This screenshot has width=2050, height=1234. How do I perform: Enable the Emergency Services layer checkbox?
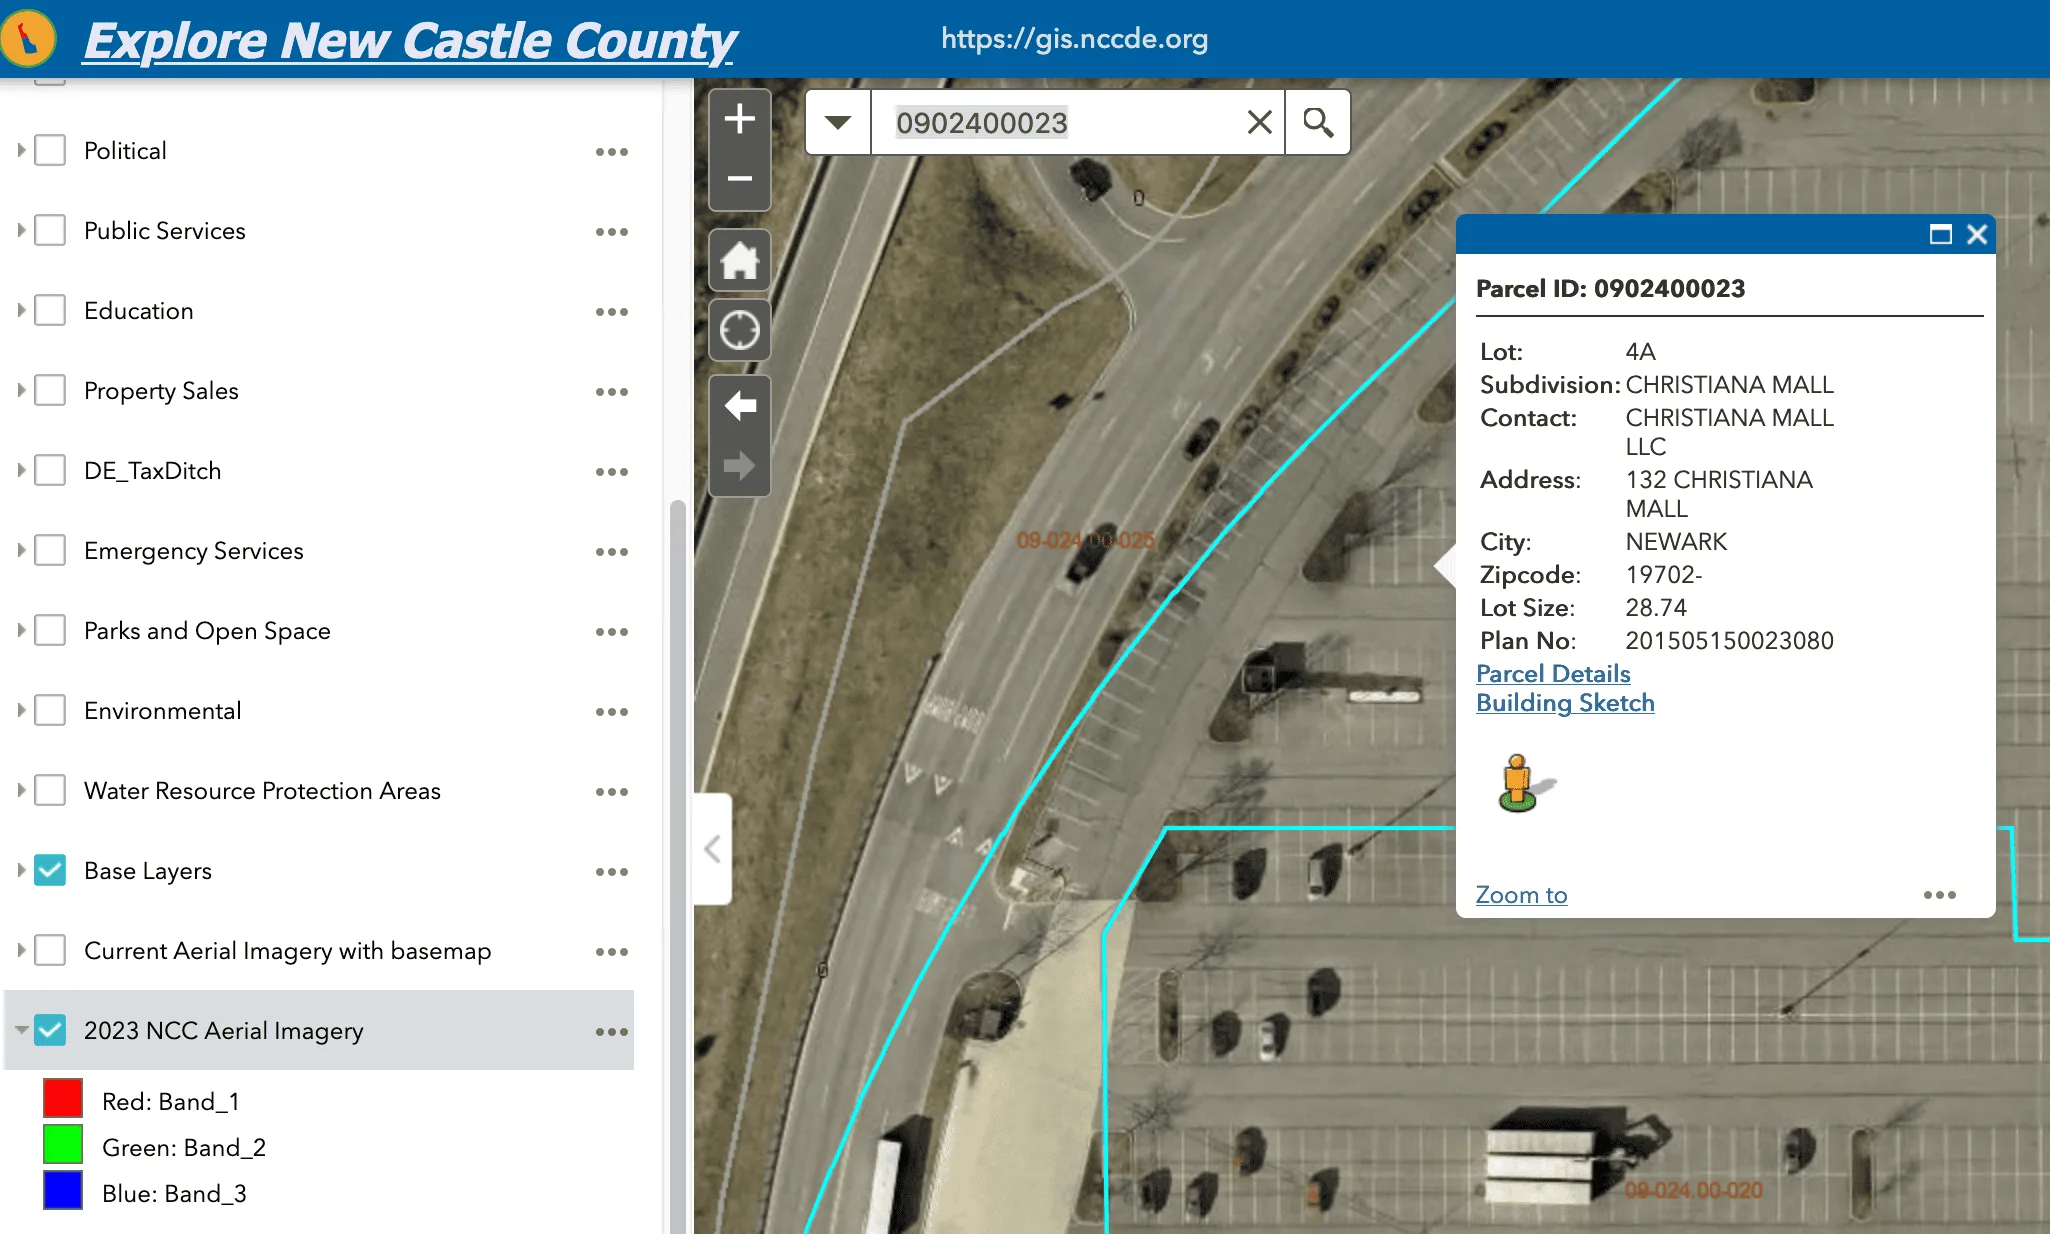point(50,550)
